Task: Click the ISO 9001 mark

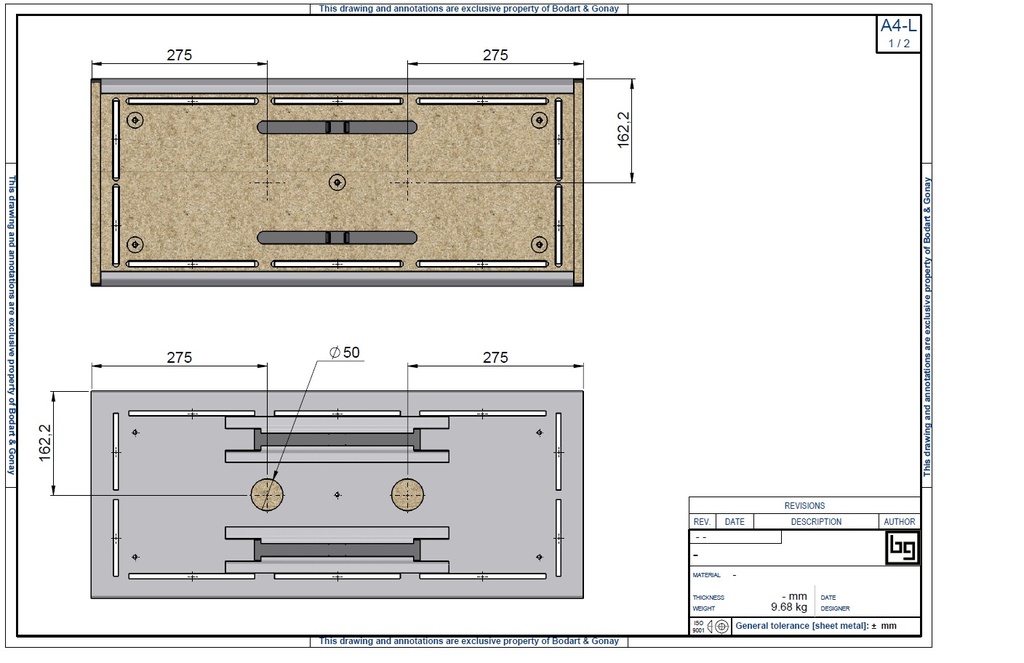Action: 697,627
